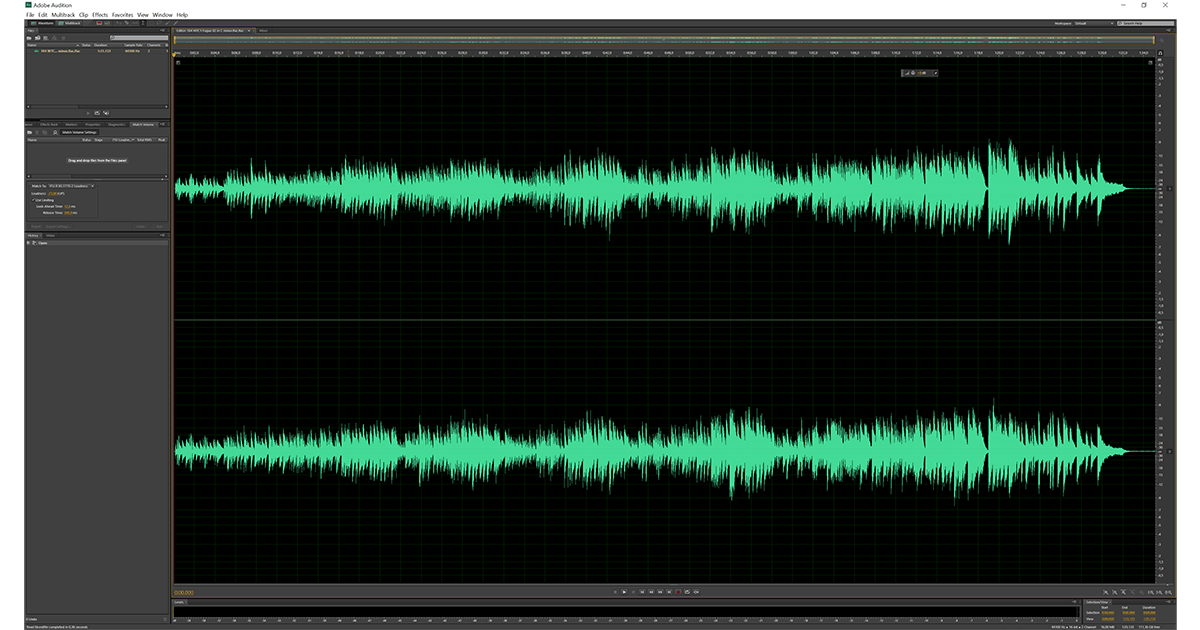Click the overview navigator zoom icon
The height and width of the screenshot is (630, 1200).
point(1161,40)
